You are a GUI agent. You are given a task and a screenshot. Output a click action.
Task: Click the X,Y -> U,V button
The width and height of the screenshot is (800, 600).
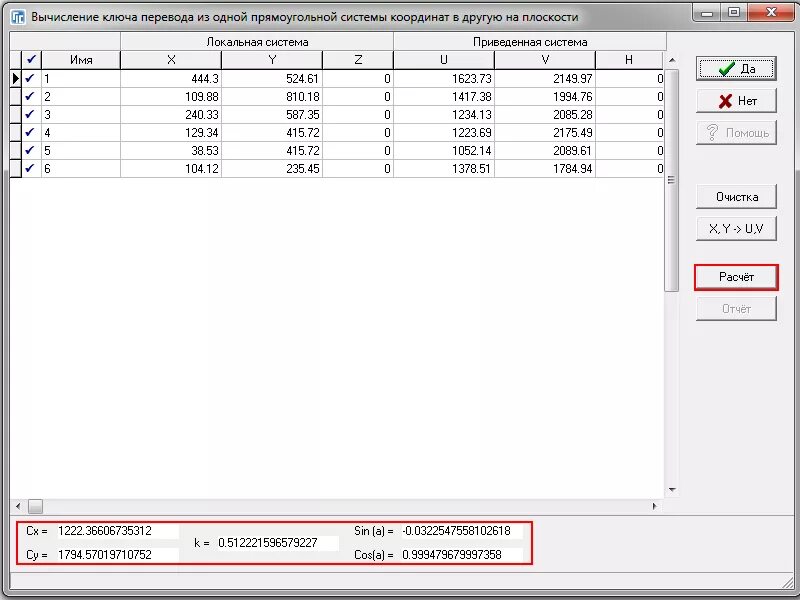pos(736,229)
